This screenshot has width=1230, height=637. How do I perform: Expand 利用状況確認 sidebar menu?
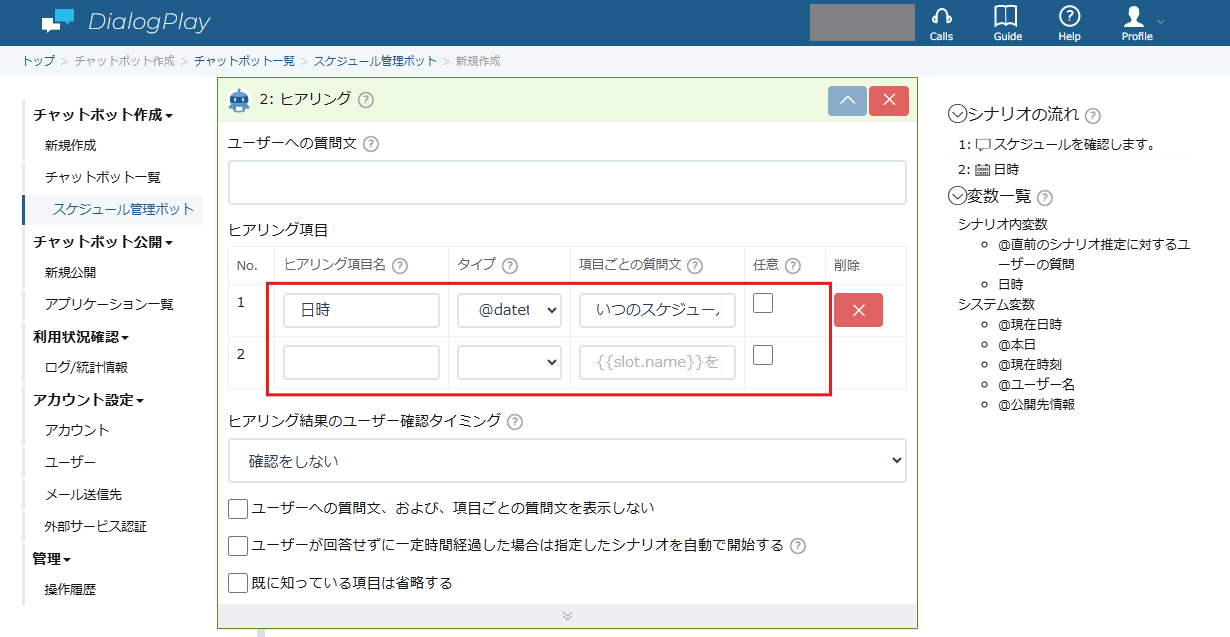81,337
